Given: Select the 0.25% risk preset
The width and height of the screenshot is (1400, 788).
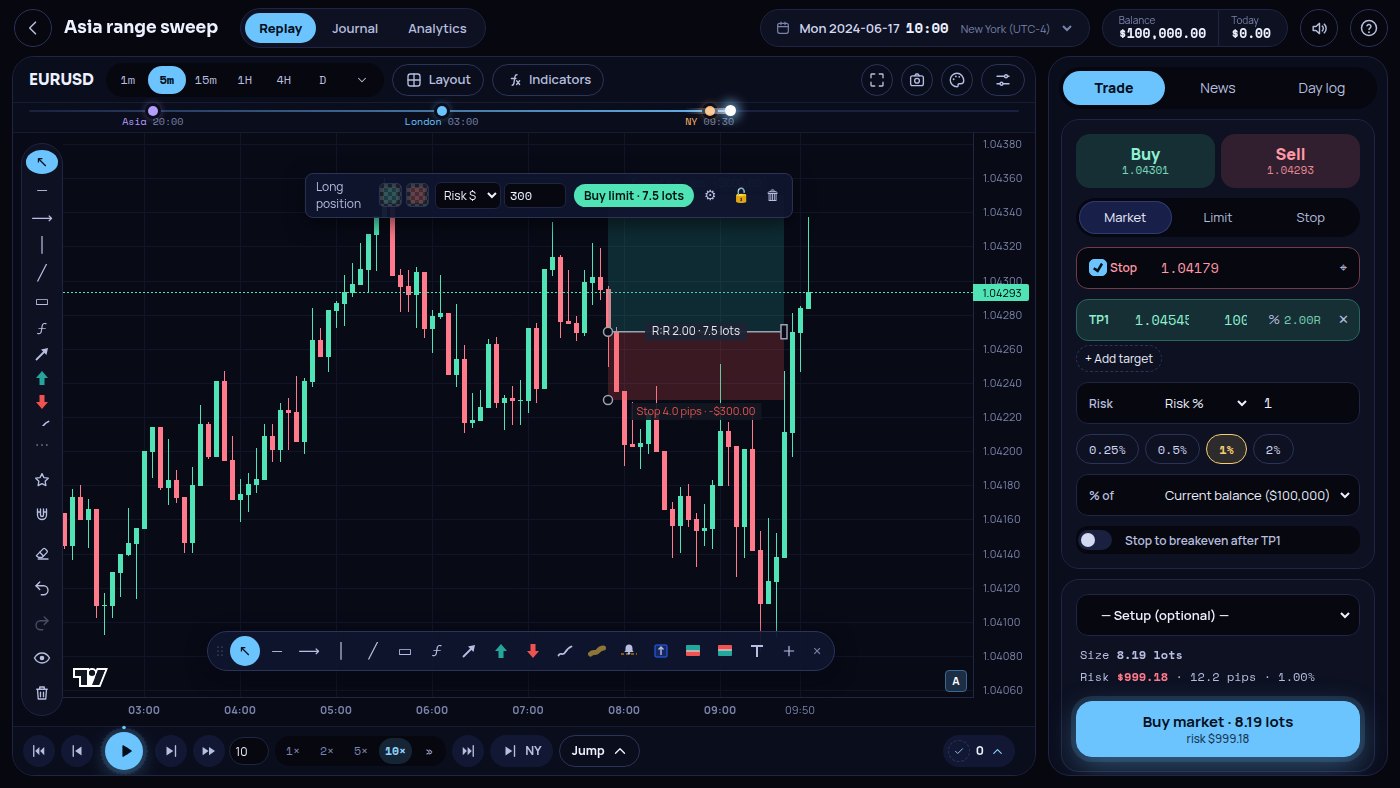Looking at the screenshot, I should point(1107,450).
